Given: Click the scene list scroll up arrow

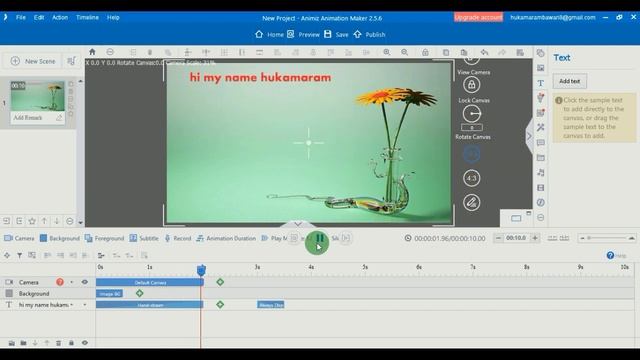Looking at the screenshot, I should click(80, 81).
